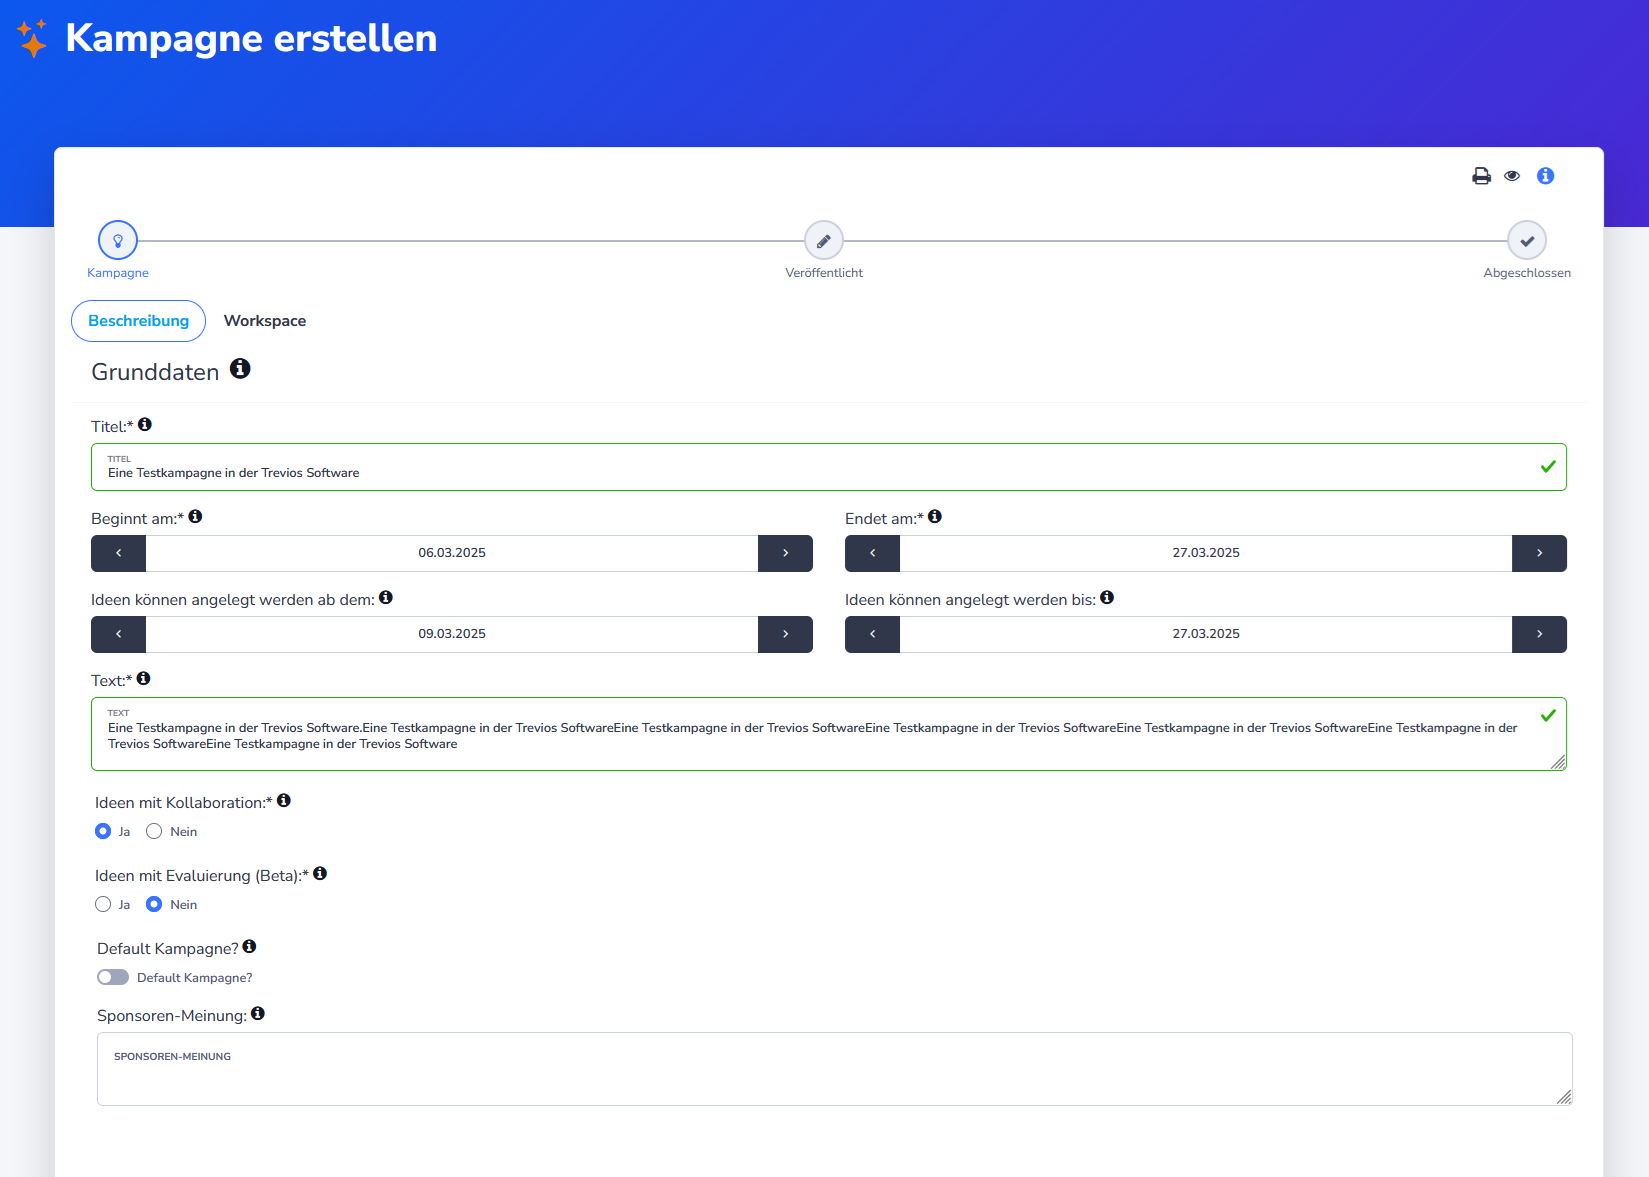Select Nein for Ideen mit Kollaboration
The height and width of the screenshot is (1177, 1649).
[154, 831]
